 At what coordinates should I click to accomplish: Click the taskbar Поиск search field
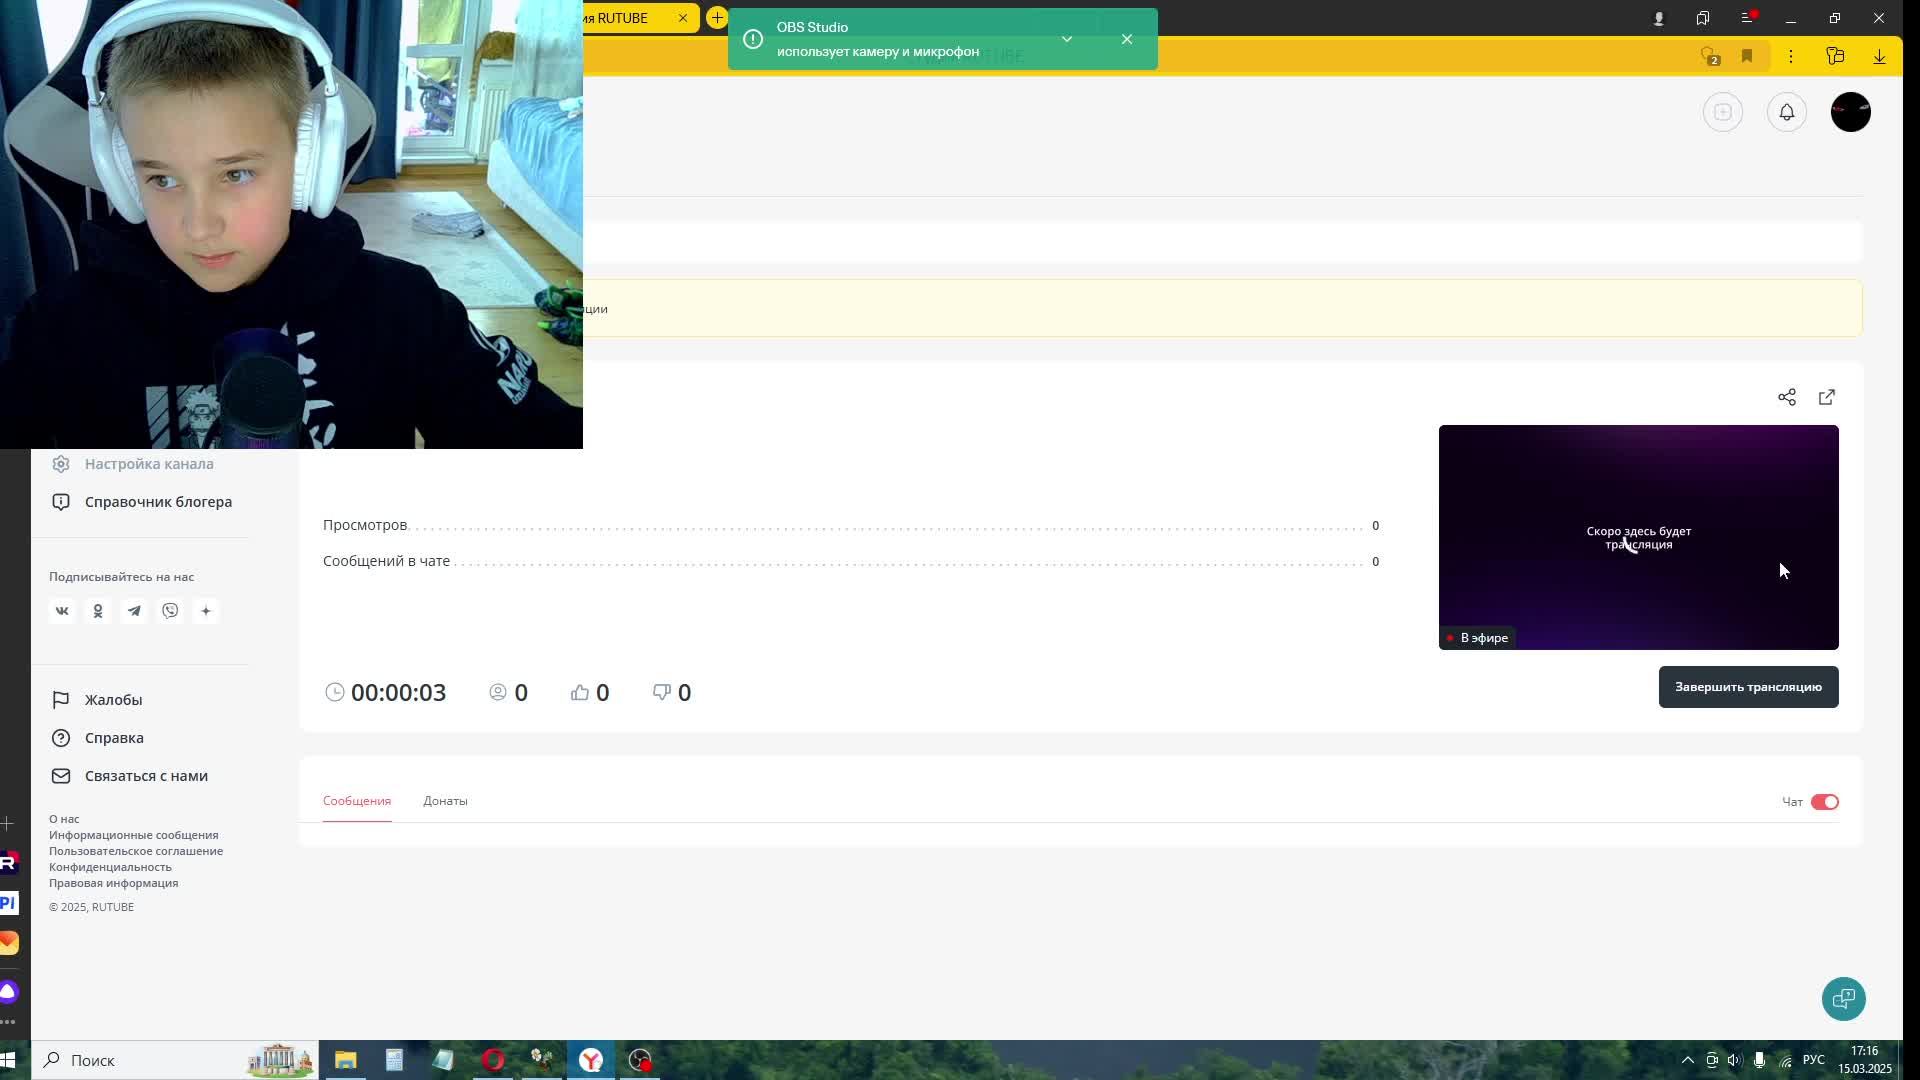[x=175, y=1060]
